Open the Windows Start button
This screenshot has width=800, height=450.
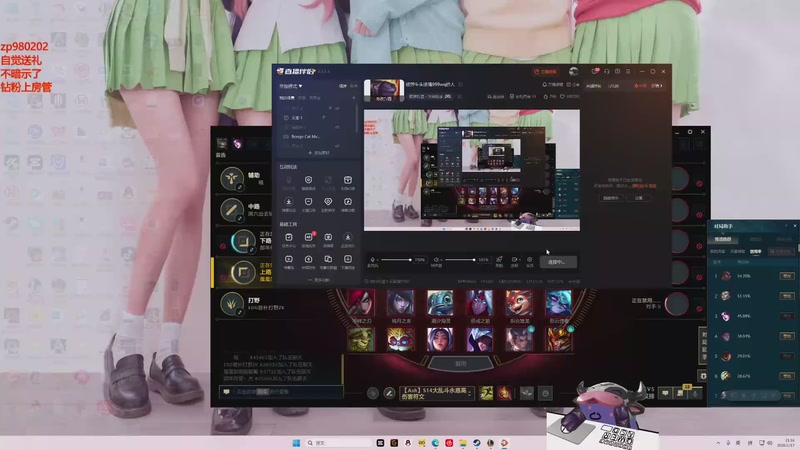[296, 443]
